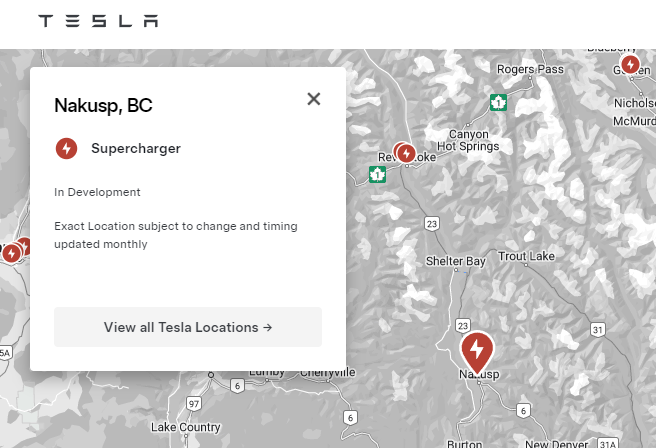This screenshot has width=656, height=448.
Task: Click the Tesla logo in the header
Action: point(97,21)
